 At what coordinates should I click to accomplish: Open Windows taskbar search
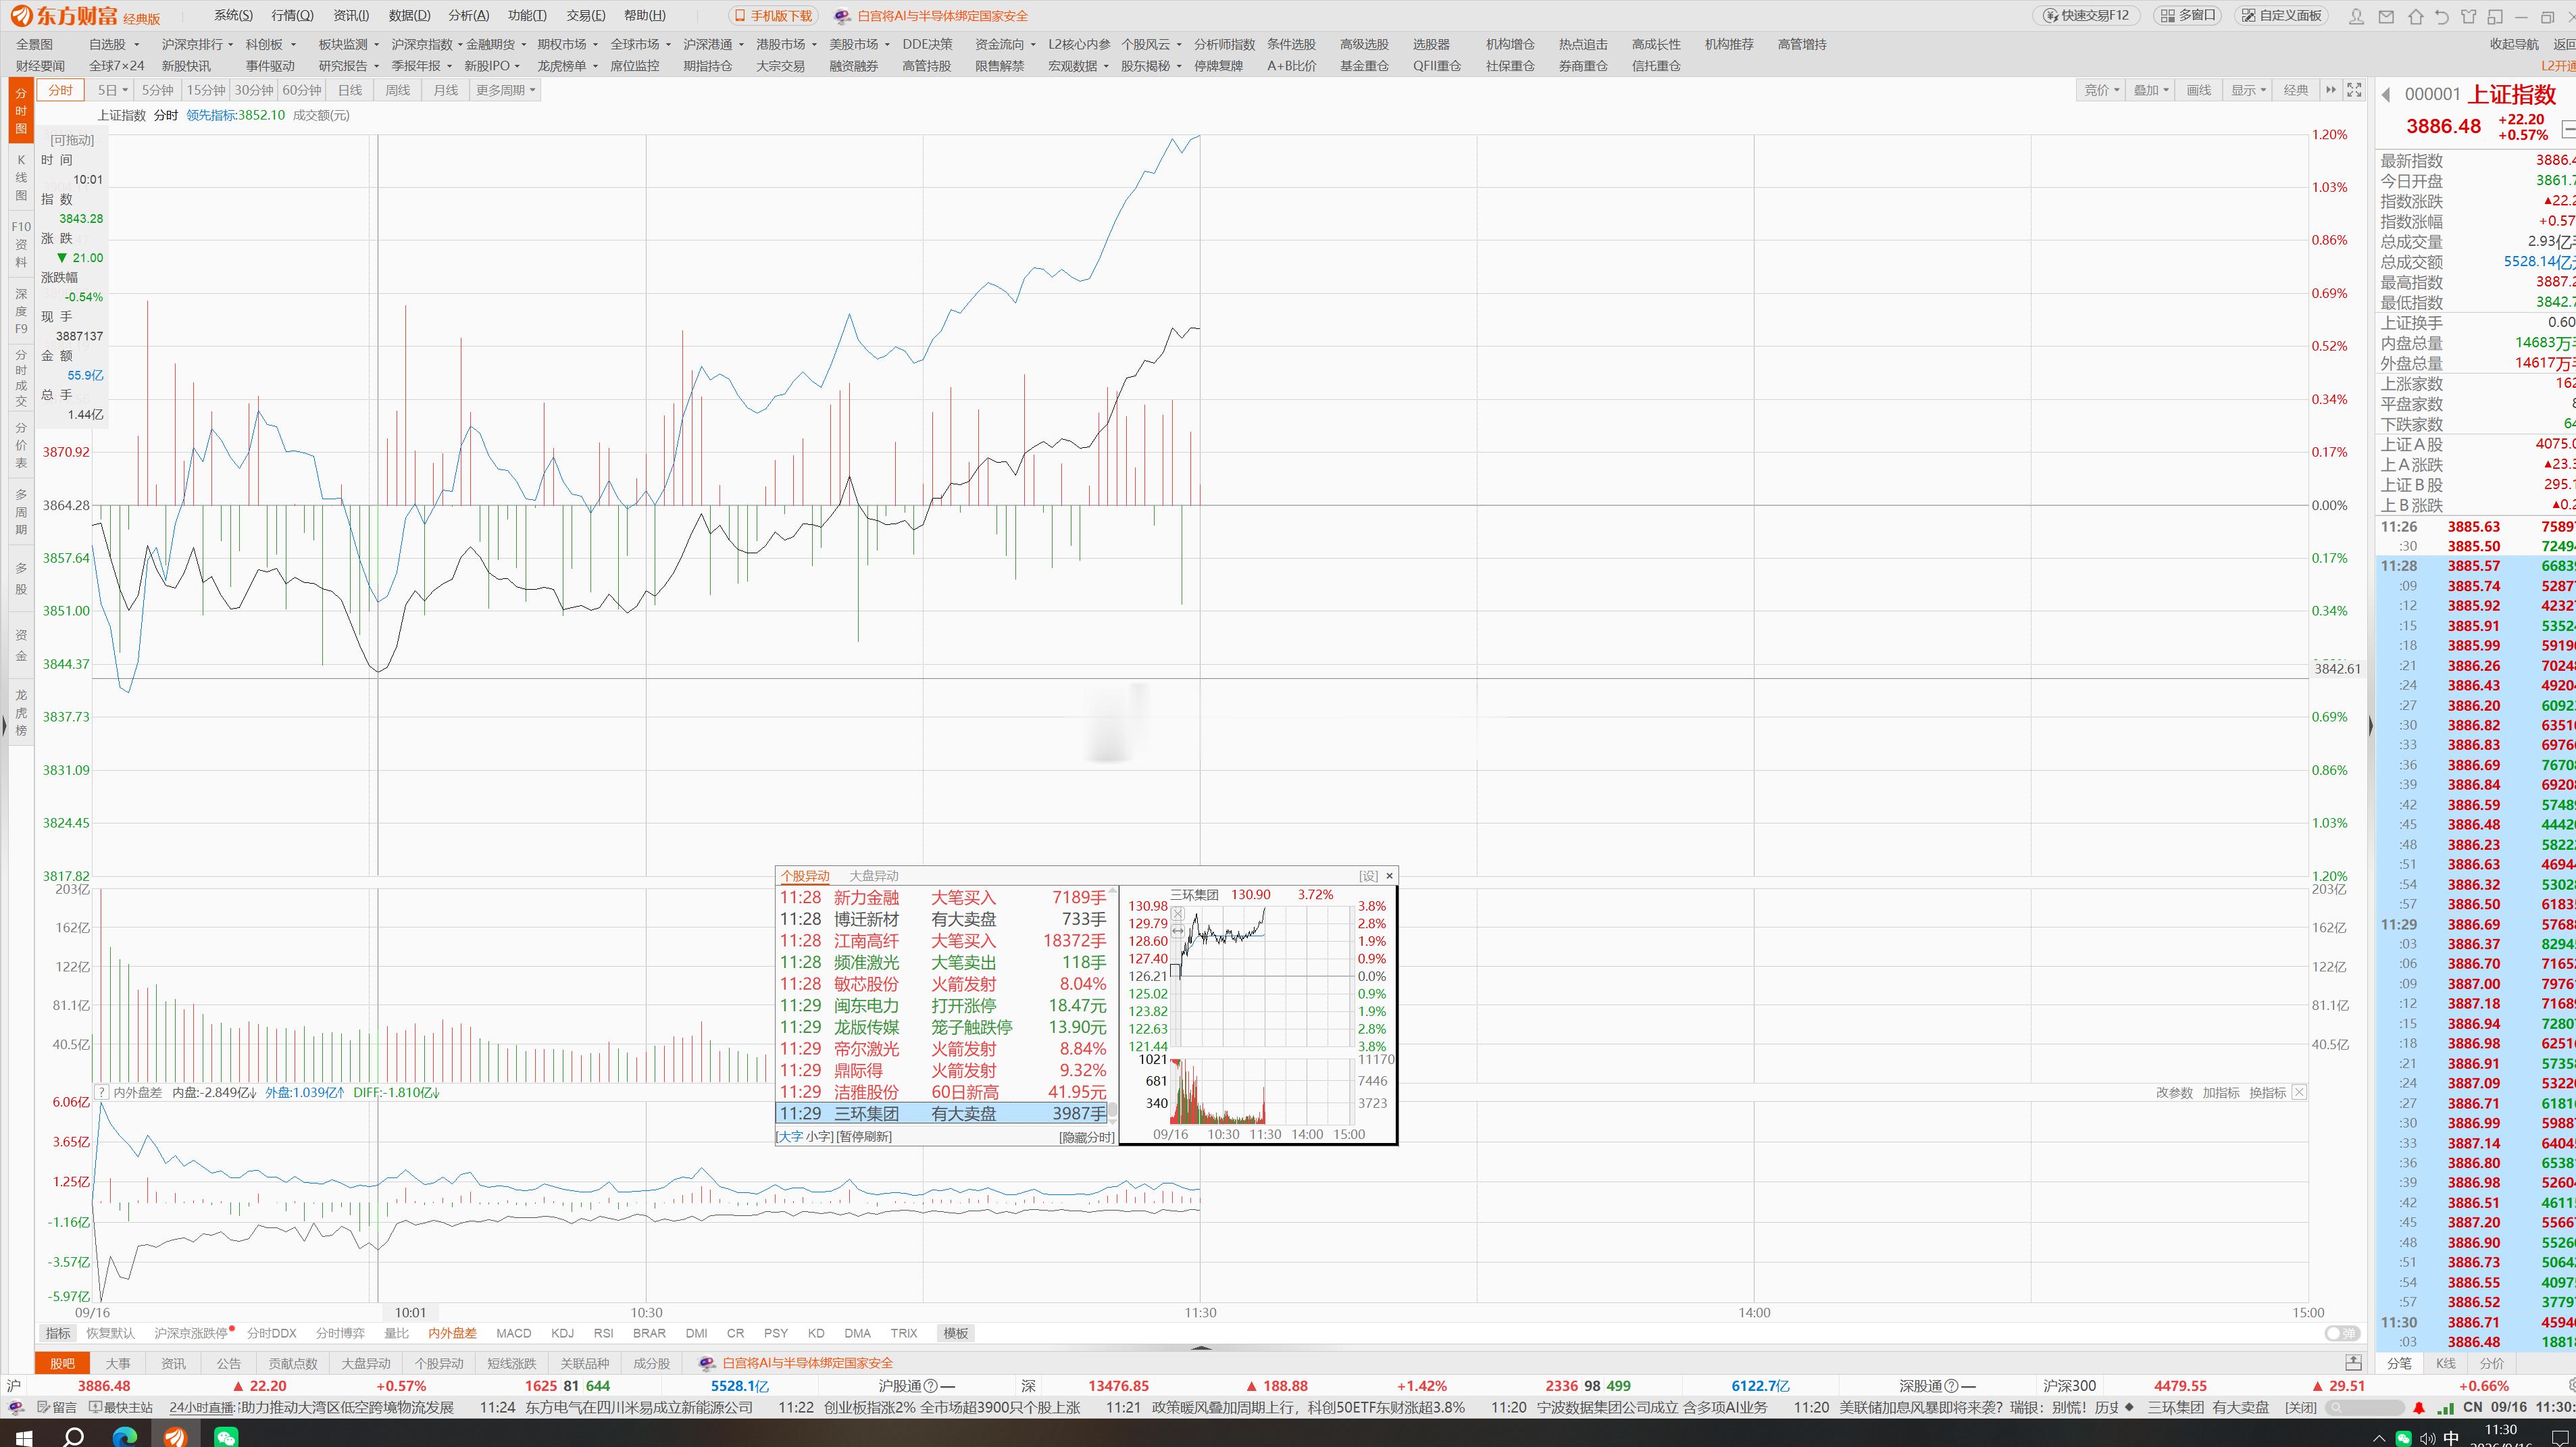pos(73,1436)
